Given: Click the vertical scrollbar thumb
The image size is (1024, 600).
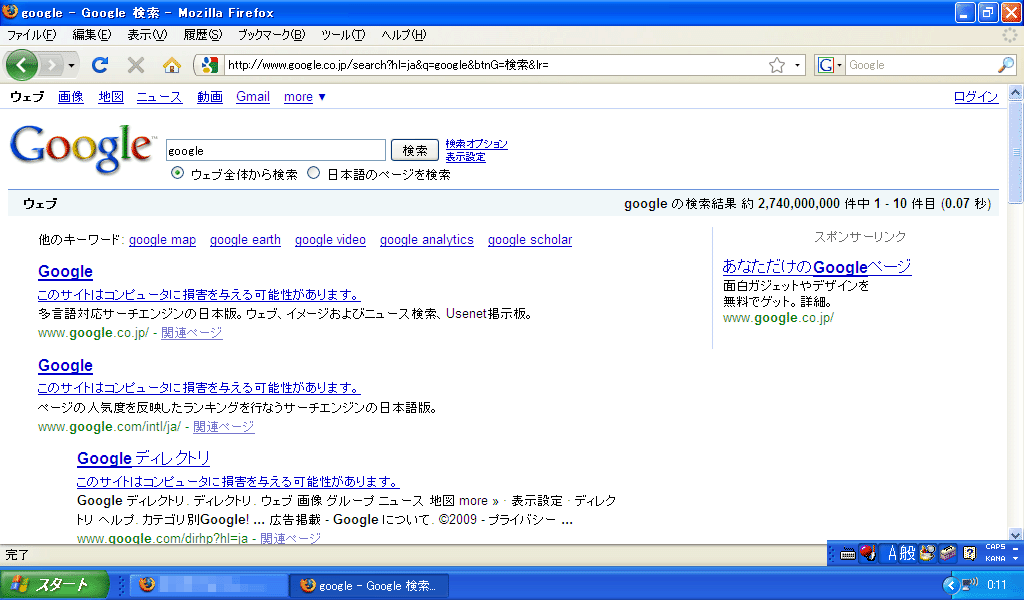Looking at the screenshot, I should coord(1016,151).
